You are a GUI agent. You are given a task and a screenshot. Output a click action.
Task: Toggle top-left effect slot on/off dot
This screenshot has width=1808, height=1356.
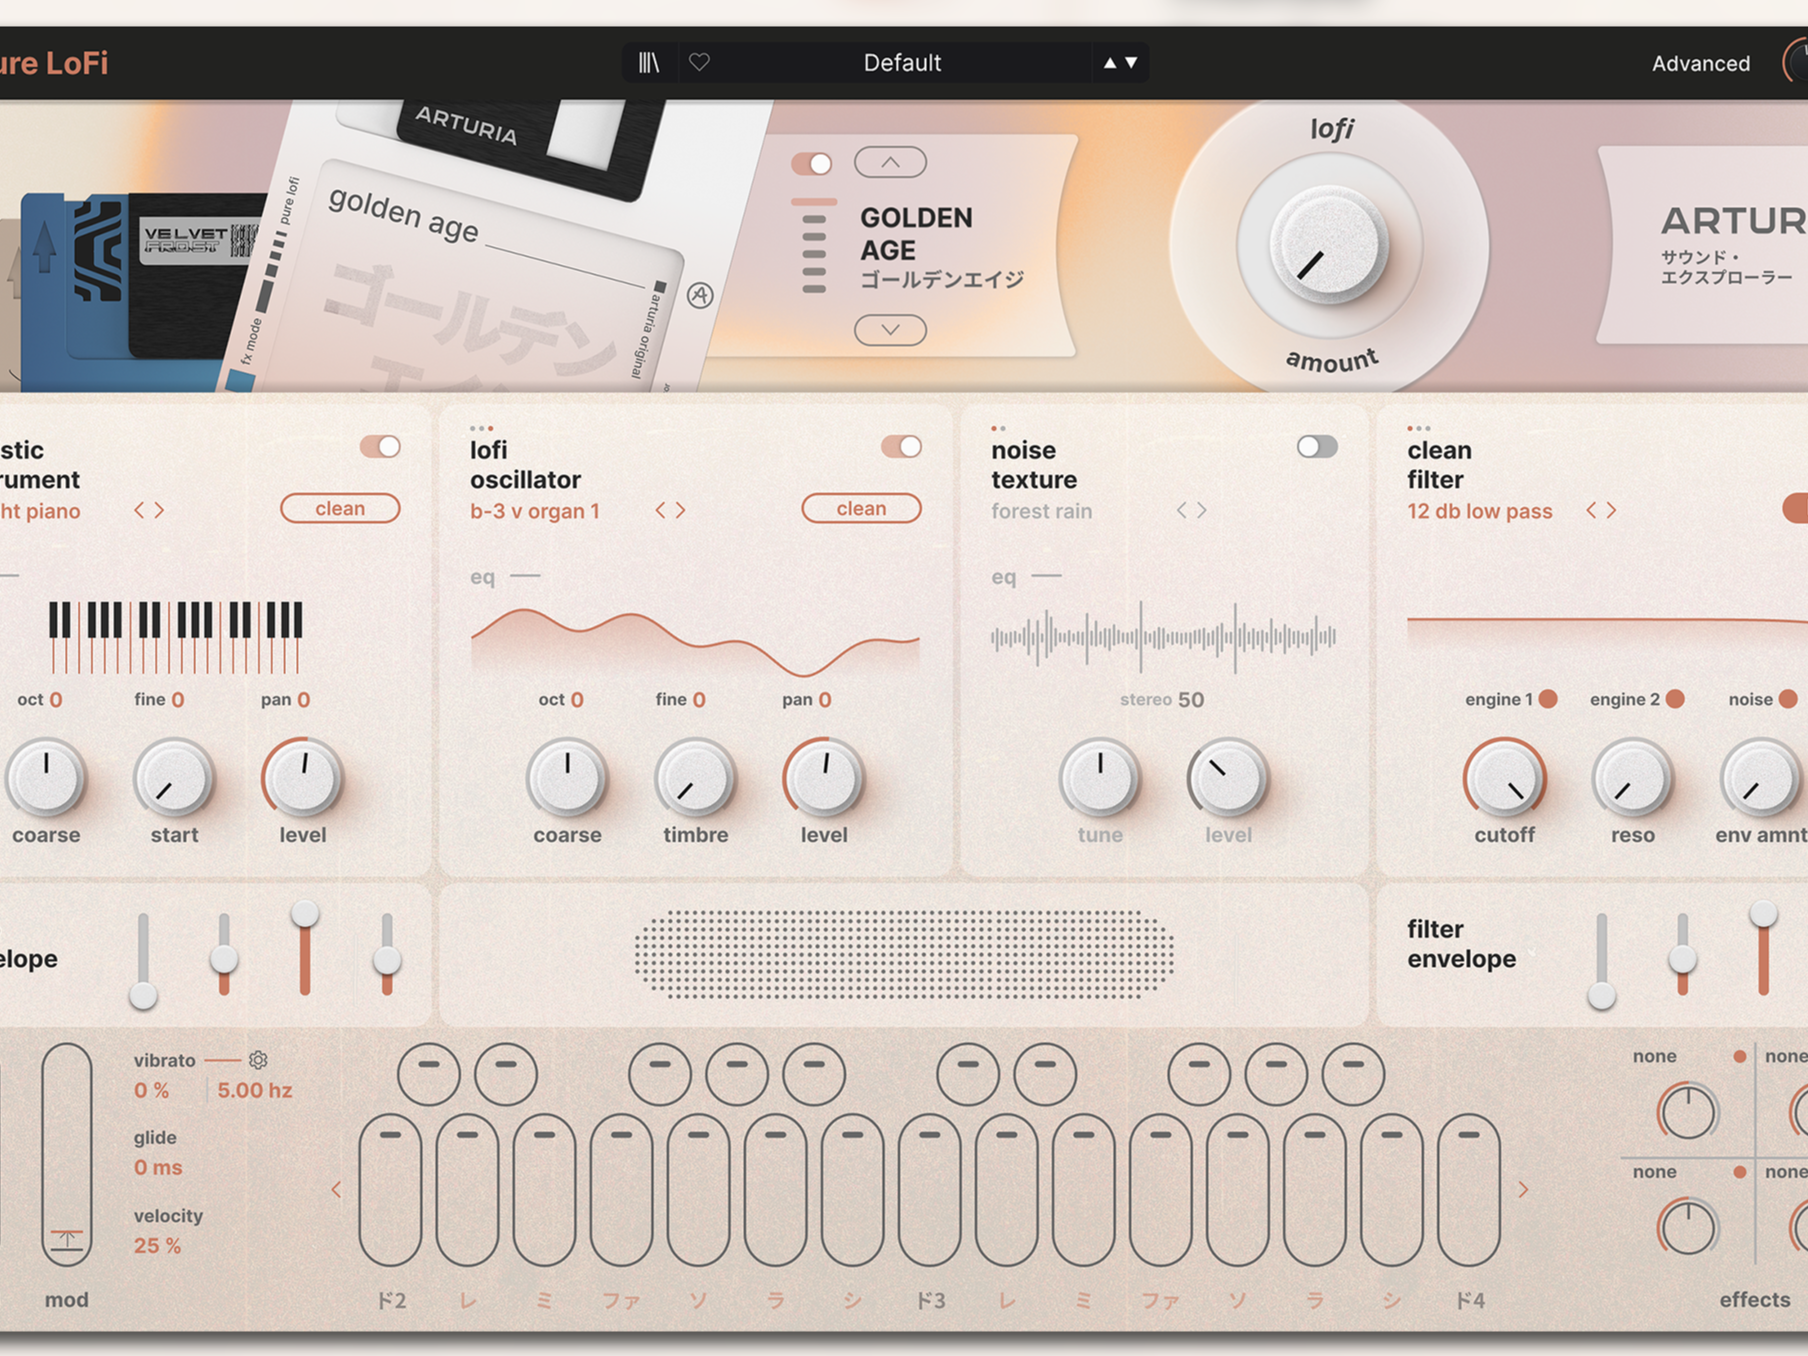coord(1740,1056)
